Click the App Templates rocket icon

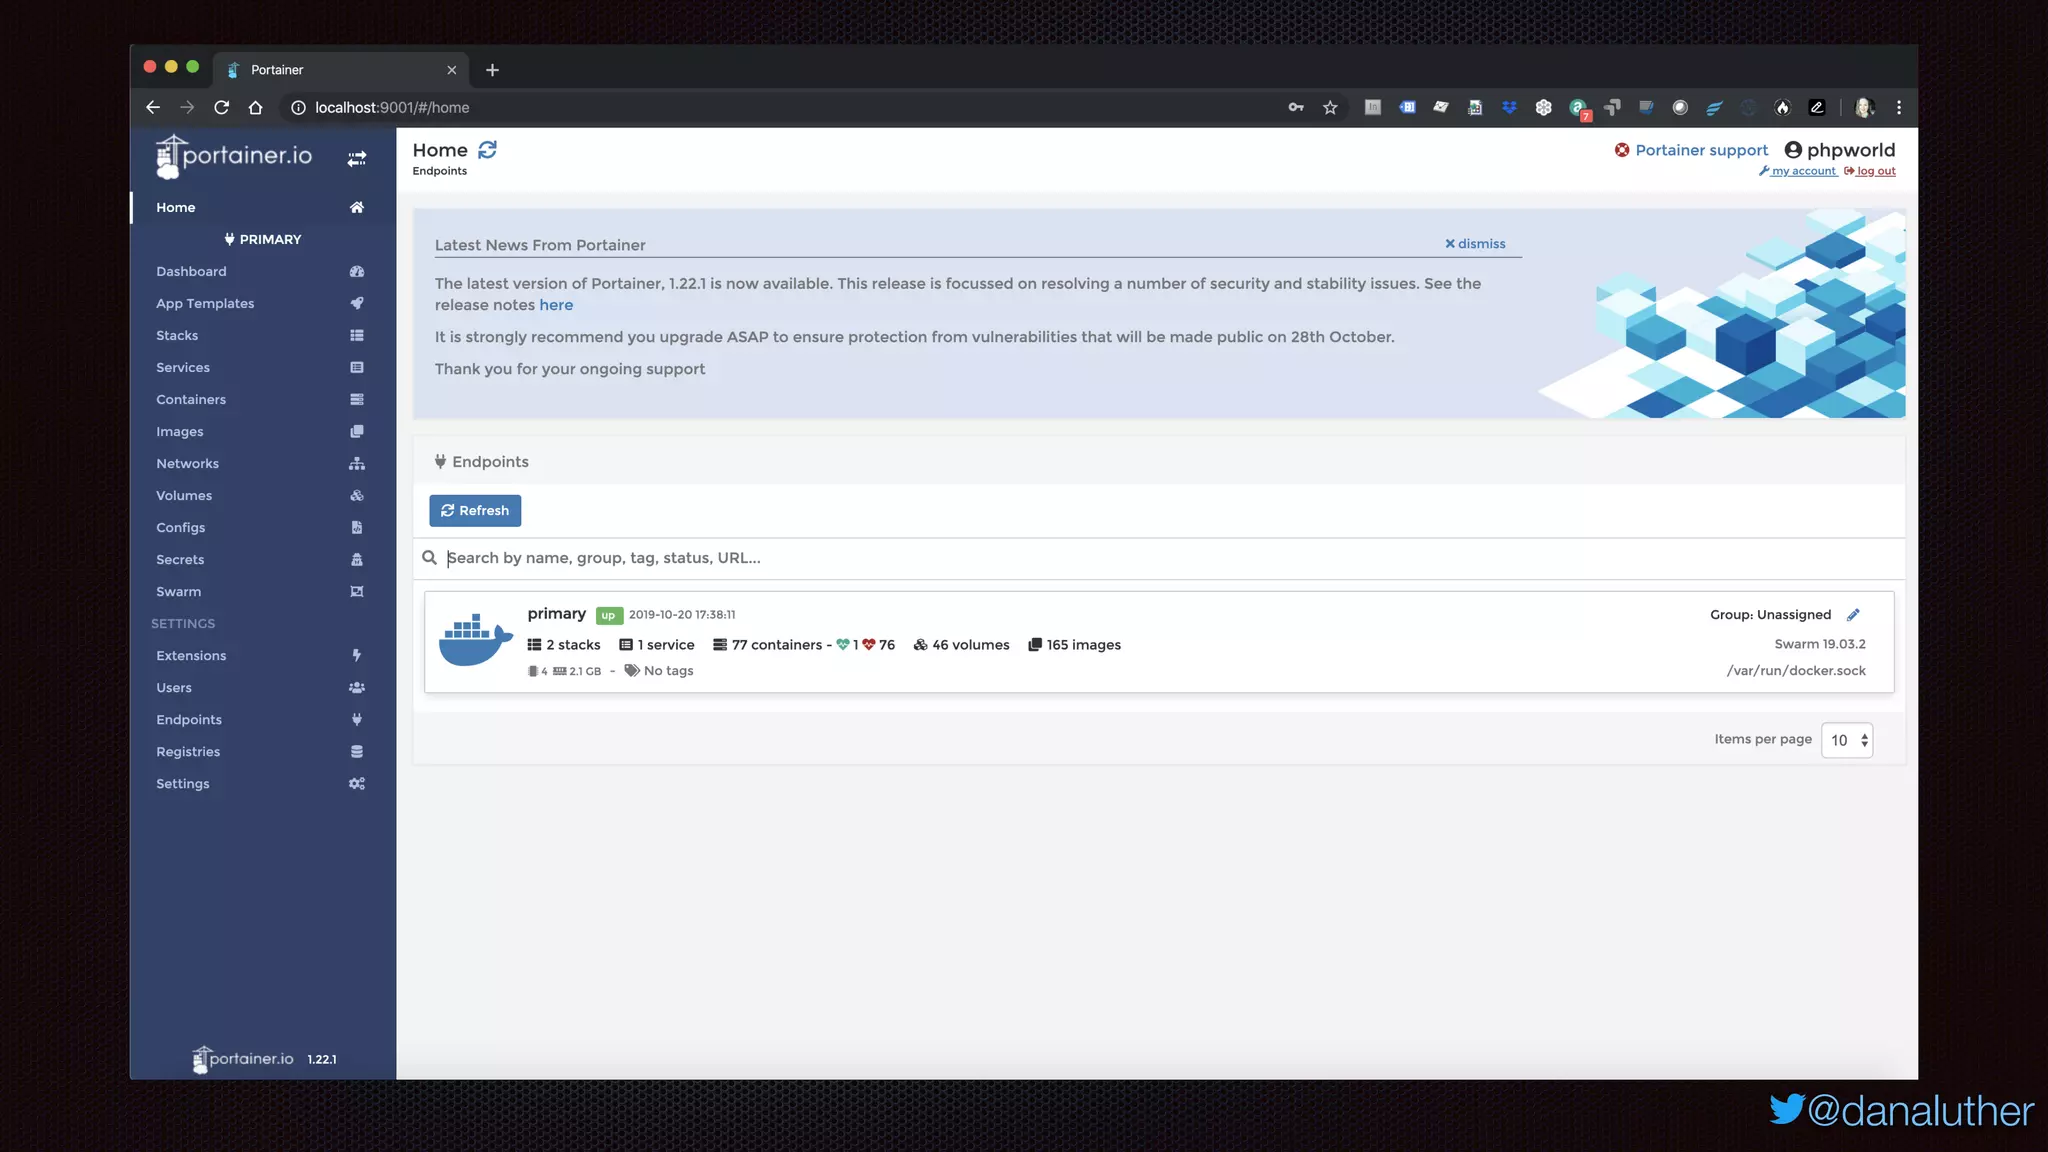point(357,304)
